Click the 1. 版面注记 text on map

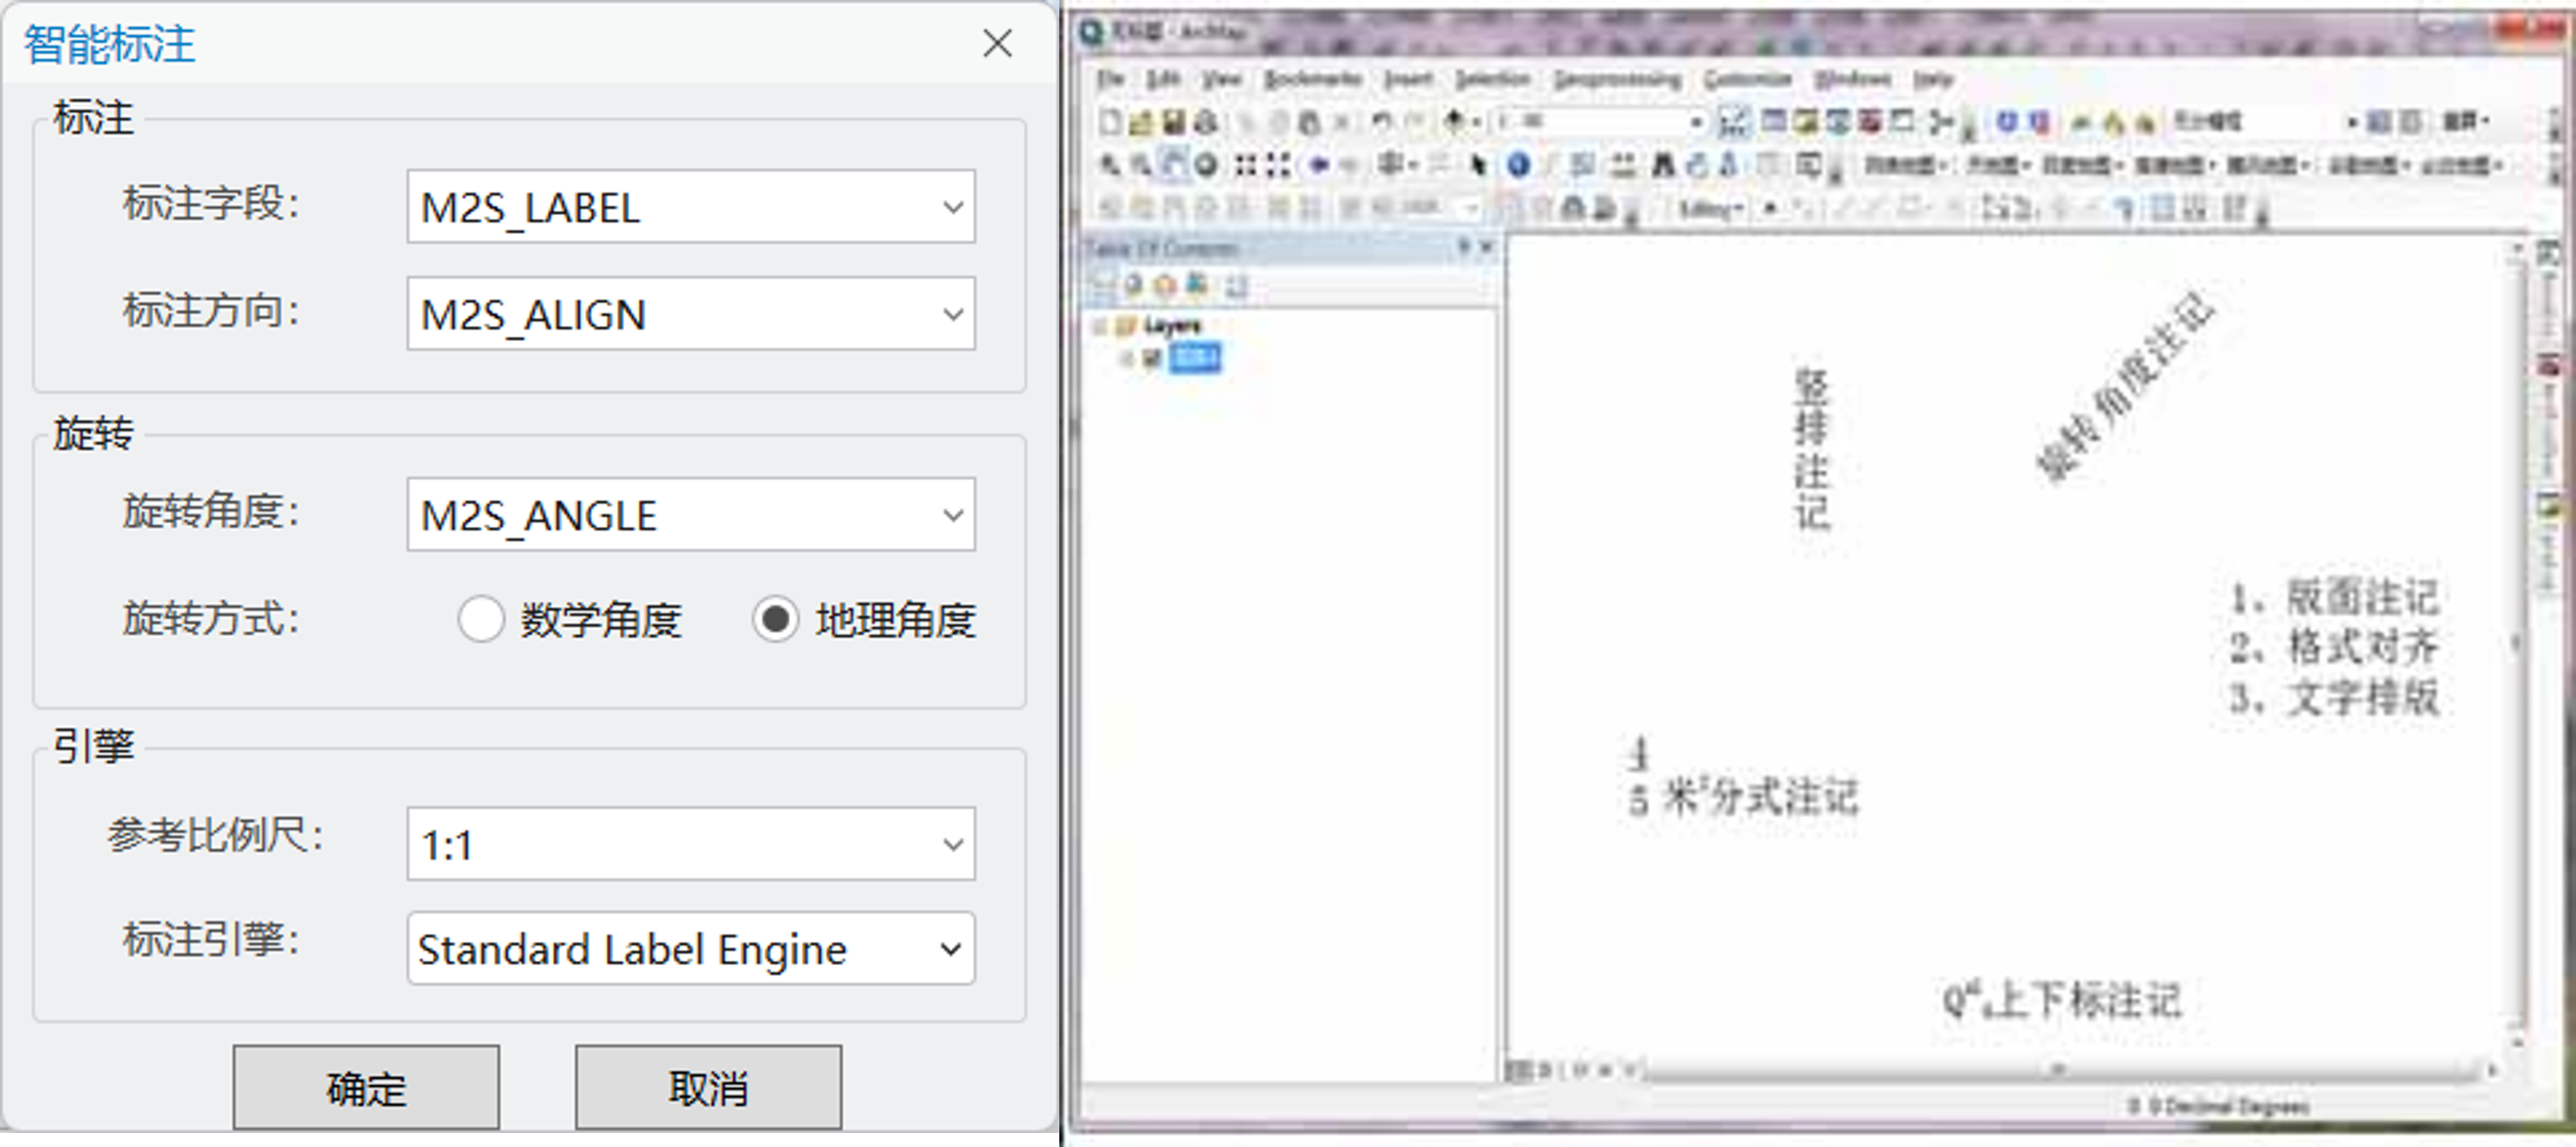click(x=2334, y=598)
